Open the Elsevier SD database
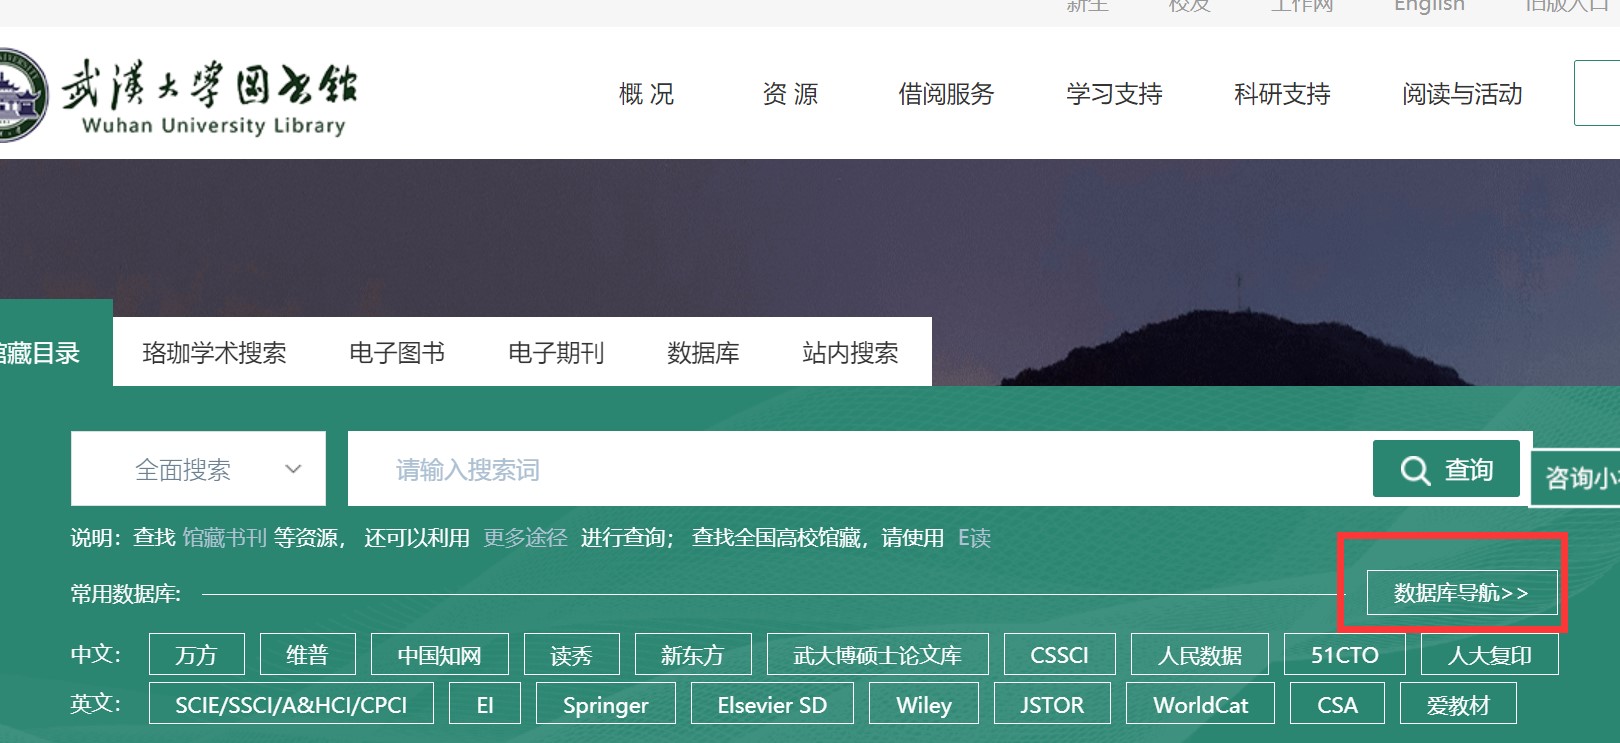 (772, 705)
